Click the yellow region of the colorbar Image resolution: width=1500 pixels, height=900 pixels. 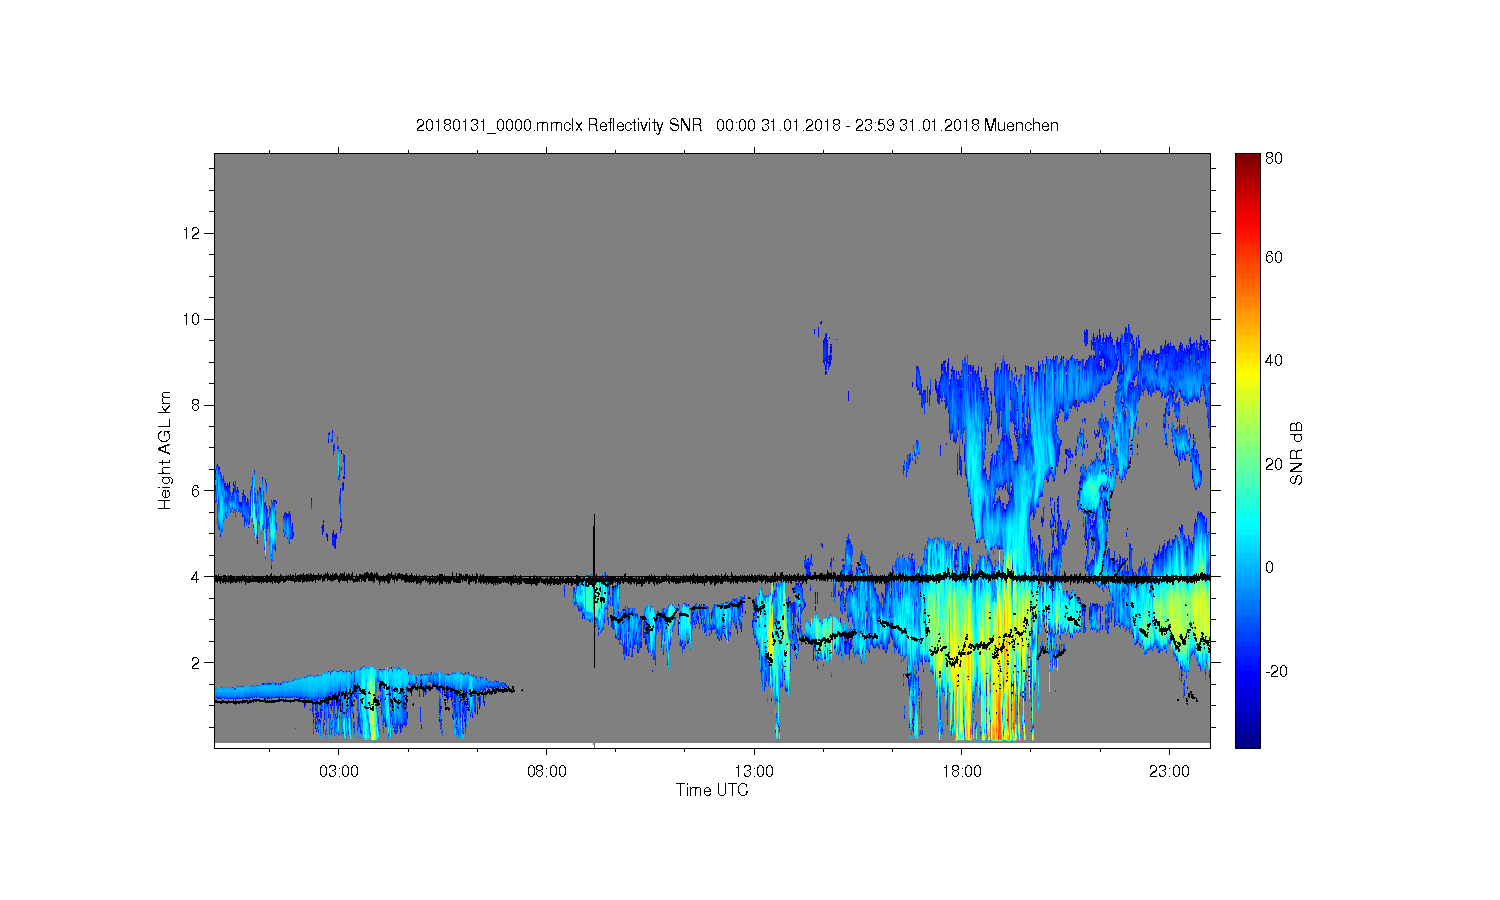pyautogui.click(x=1247, y=372)
